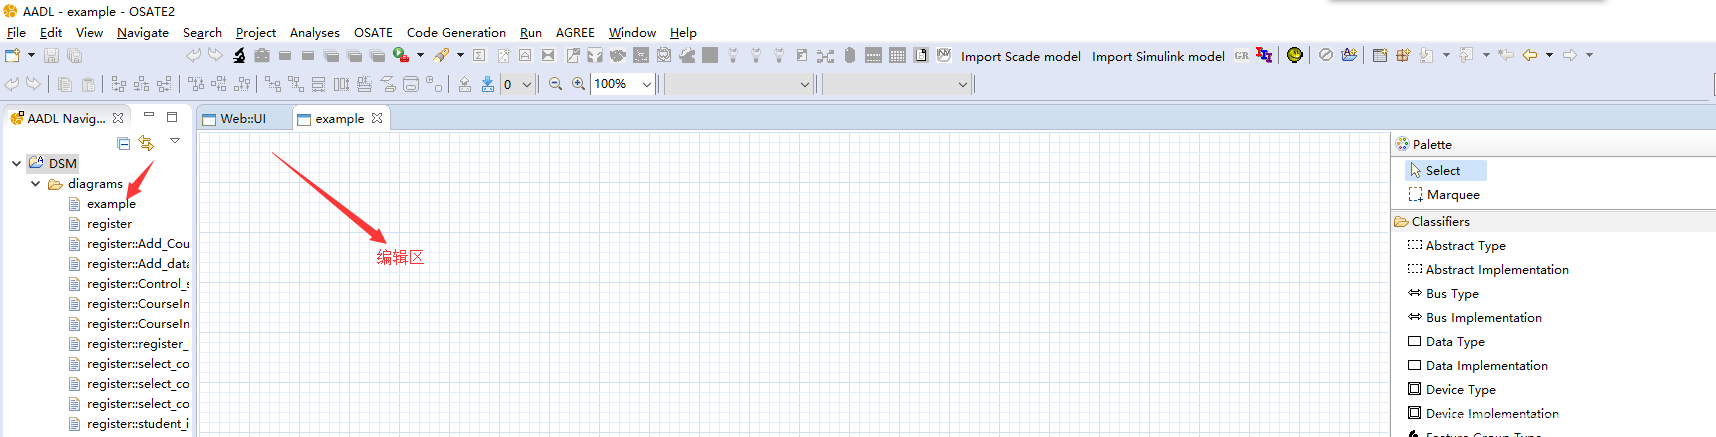Open the File menu

(x=16, y=33)
